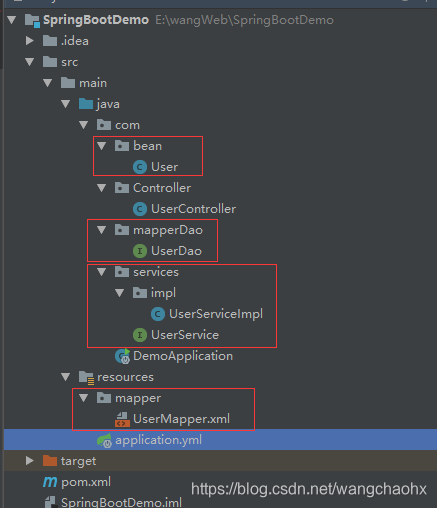Select the Controller package name
This screenshot has height=508, width=437.
[x=162, y=188]
